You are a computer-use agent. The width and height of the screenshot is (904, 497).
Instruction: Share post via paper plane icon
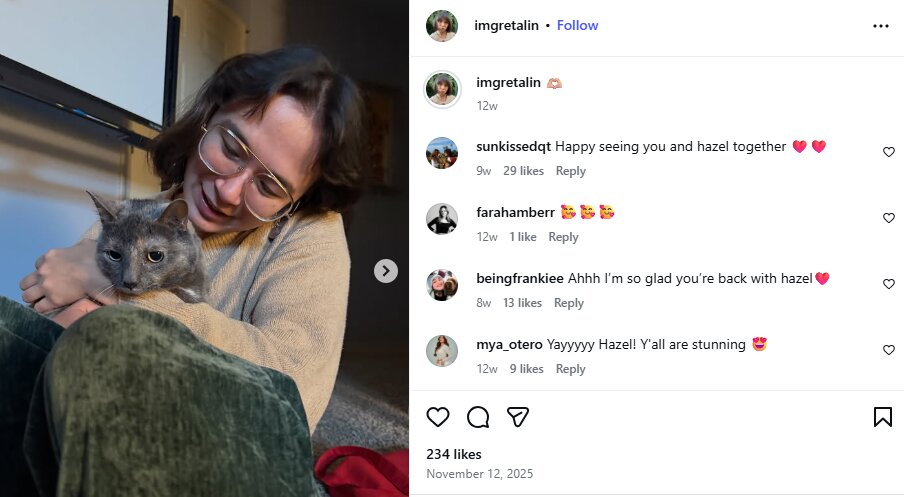pyautogui.click(x=517, y=417)
